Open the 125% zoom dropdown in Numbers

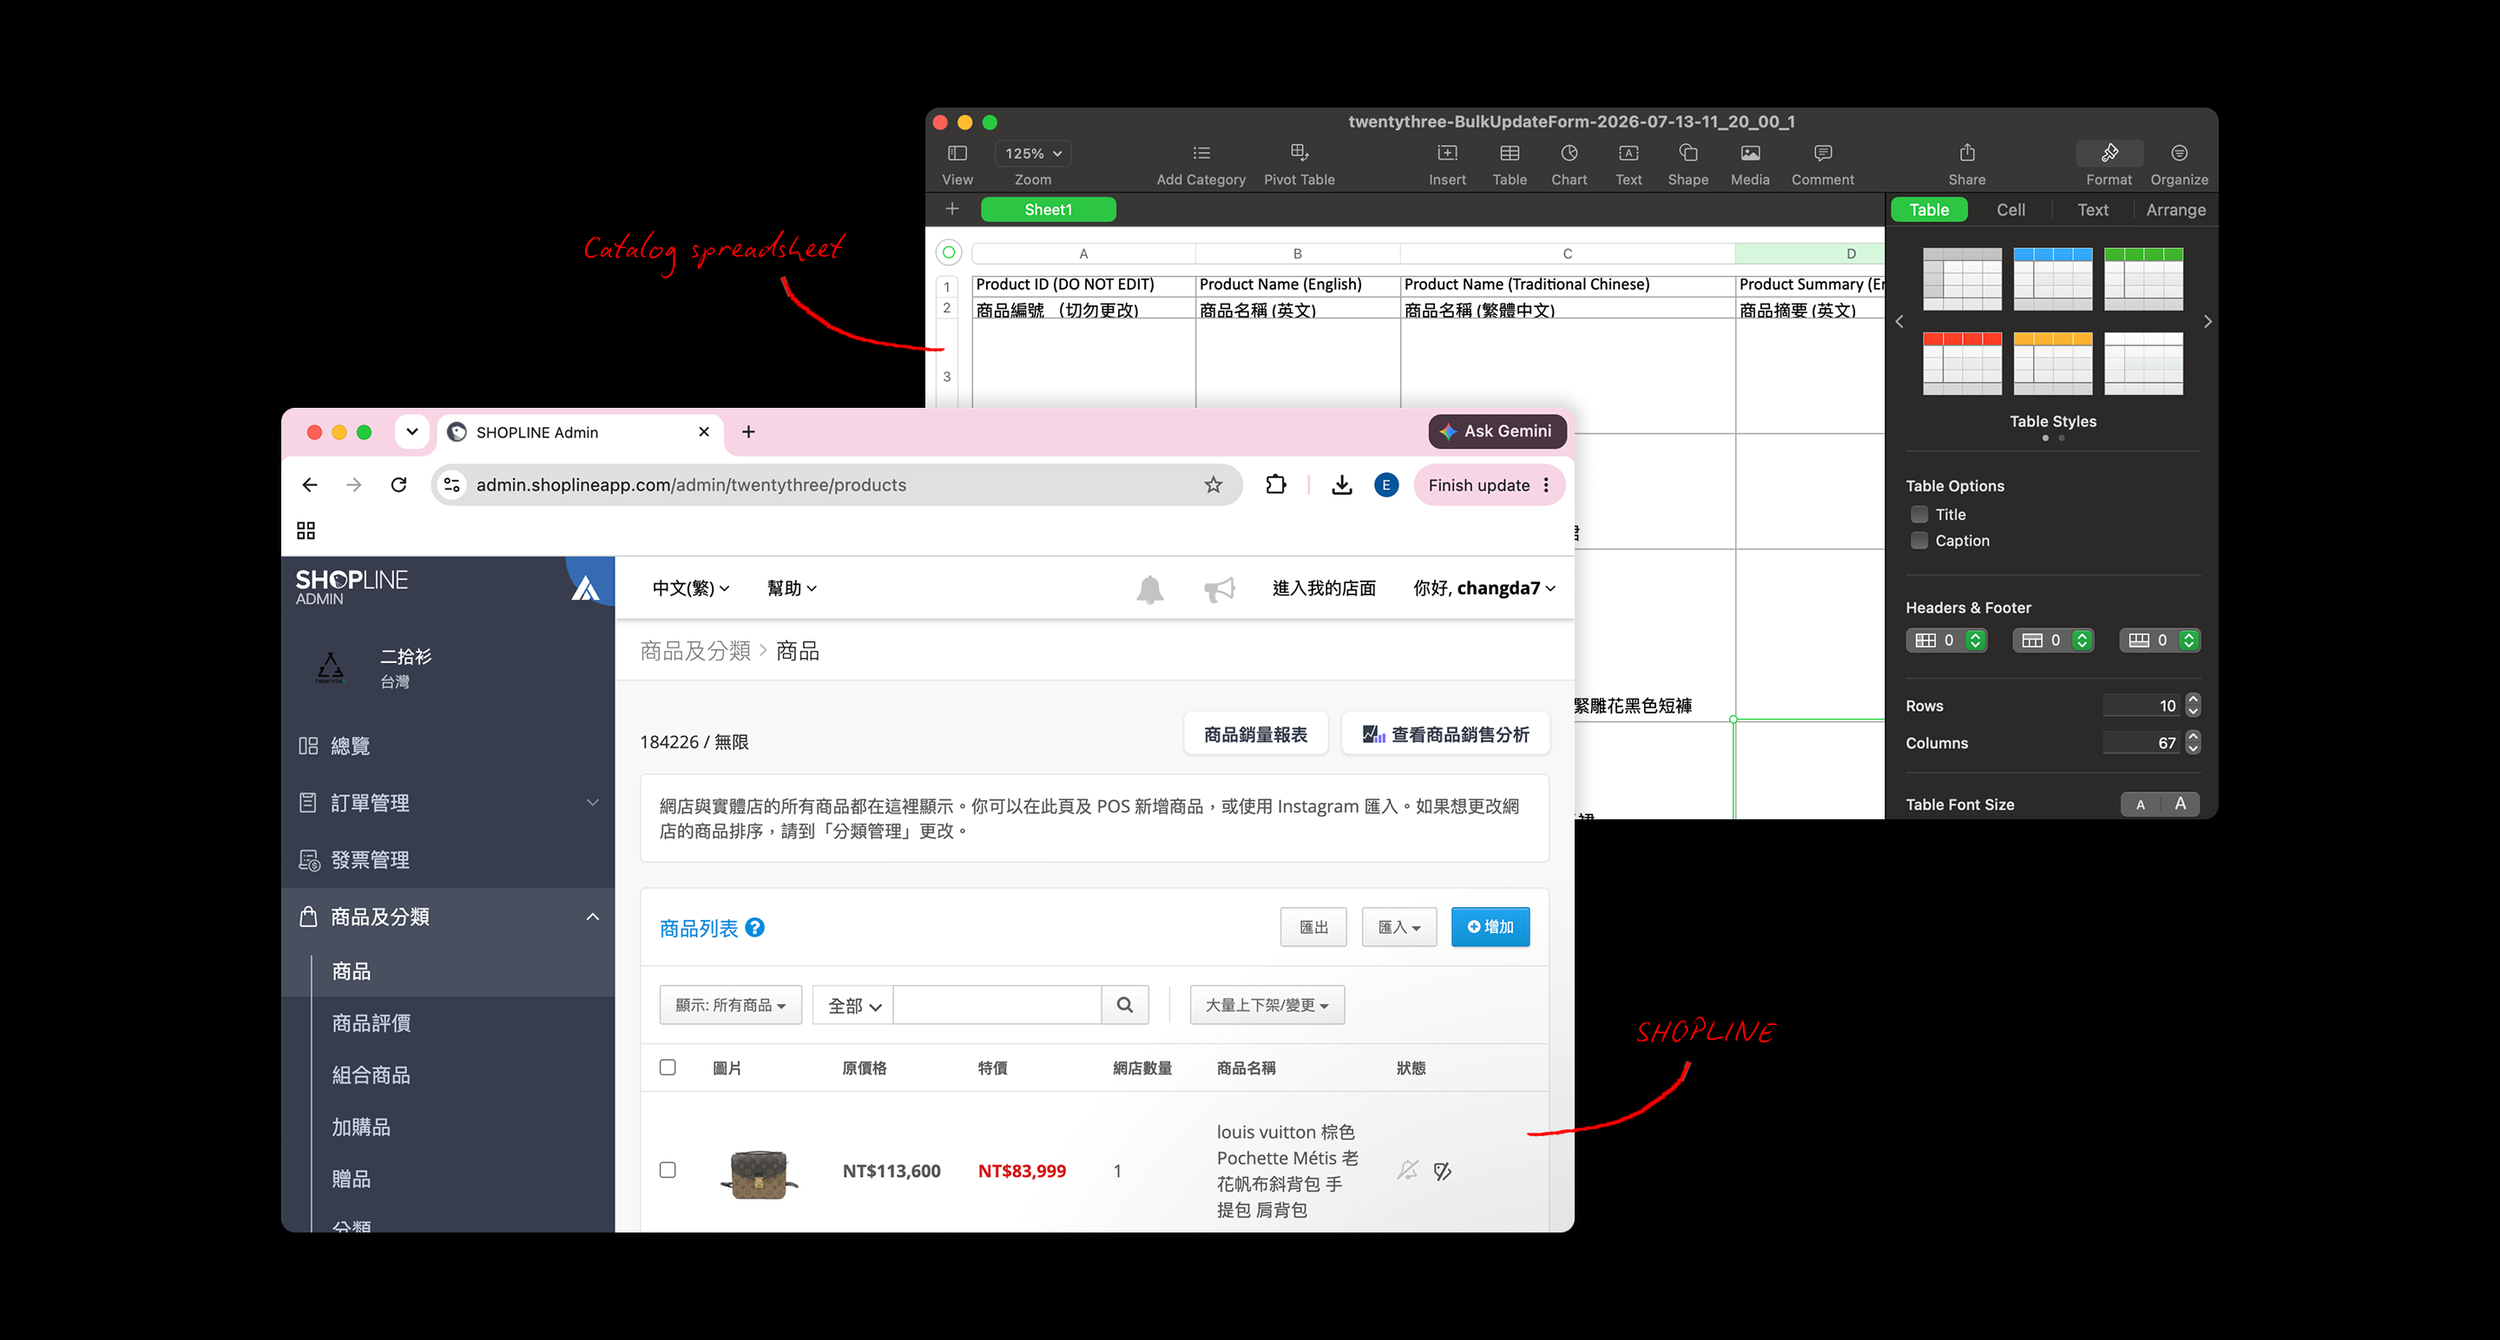[1033, 153]
